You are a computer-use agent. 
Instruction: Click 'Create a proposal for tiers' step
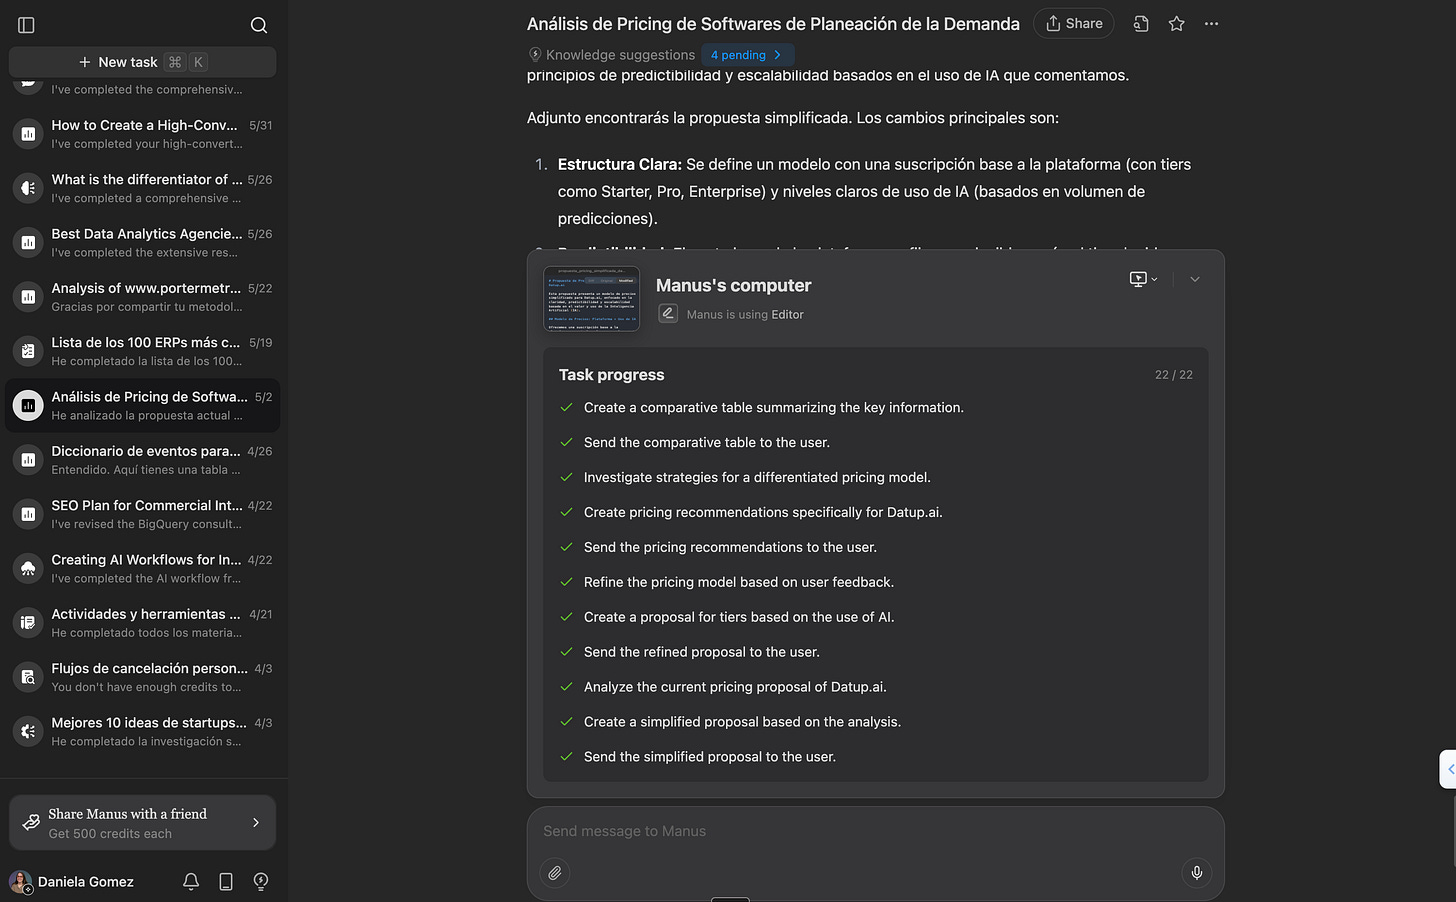739,617
